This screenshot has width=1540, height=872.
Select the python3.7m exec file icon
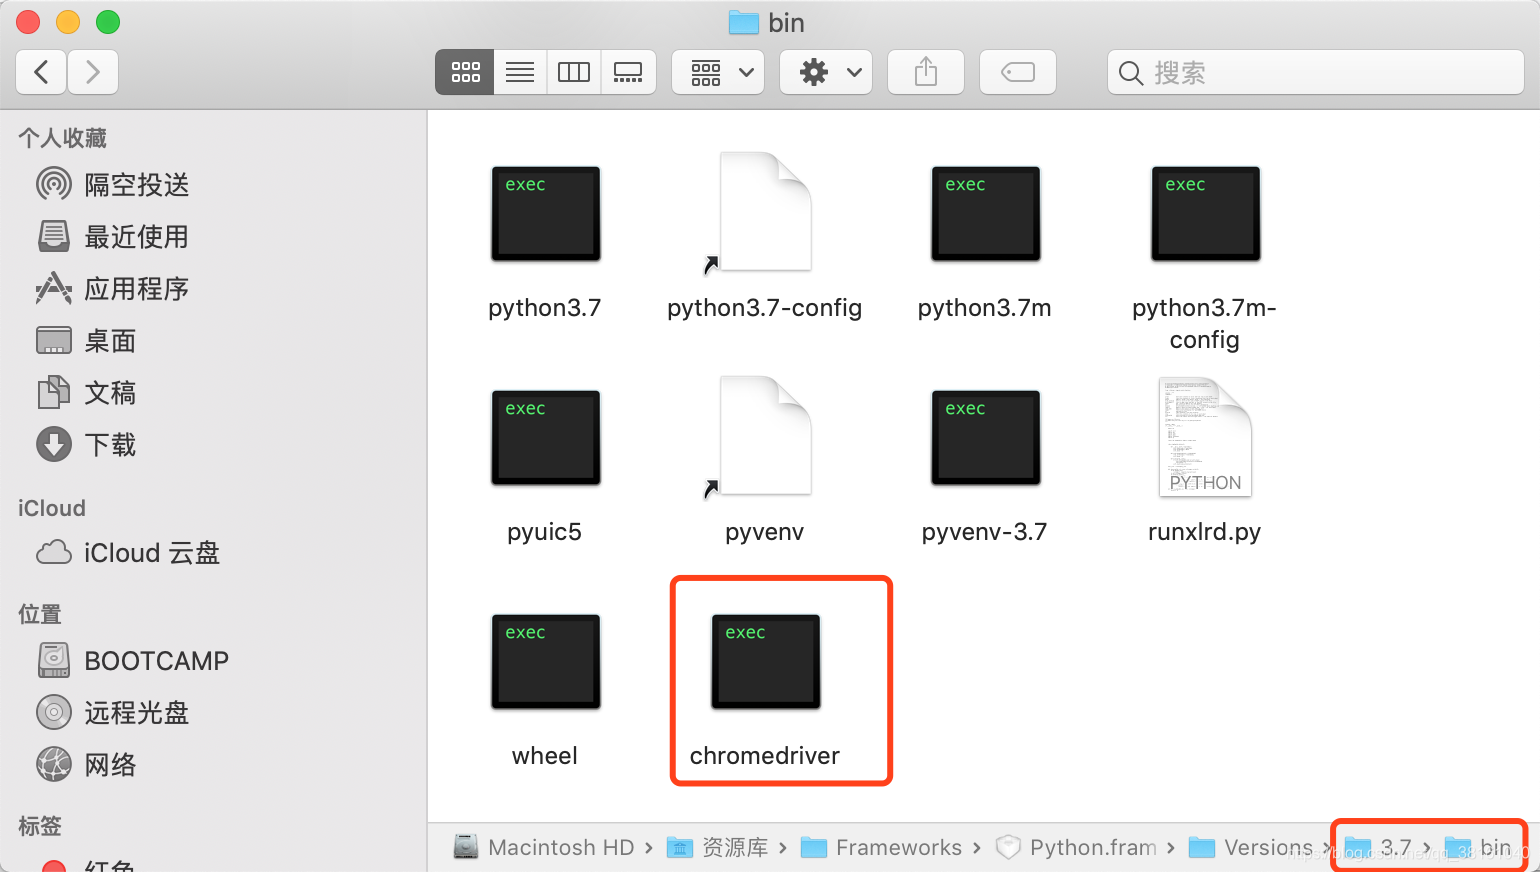986,214
